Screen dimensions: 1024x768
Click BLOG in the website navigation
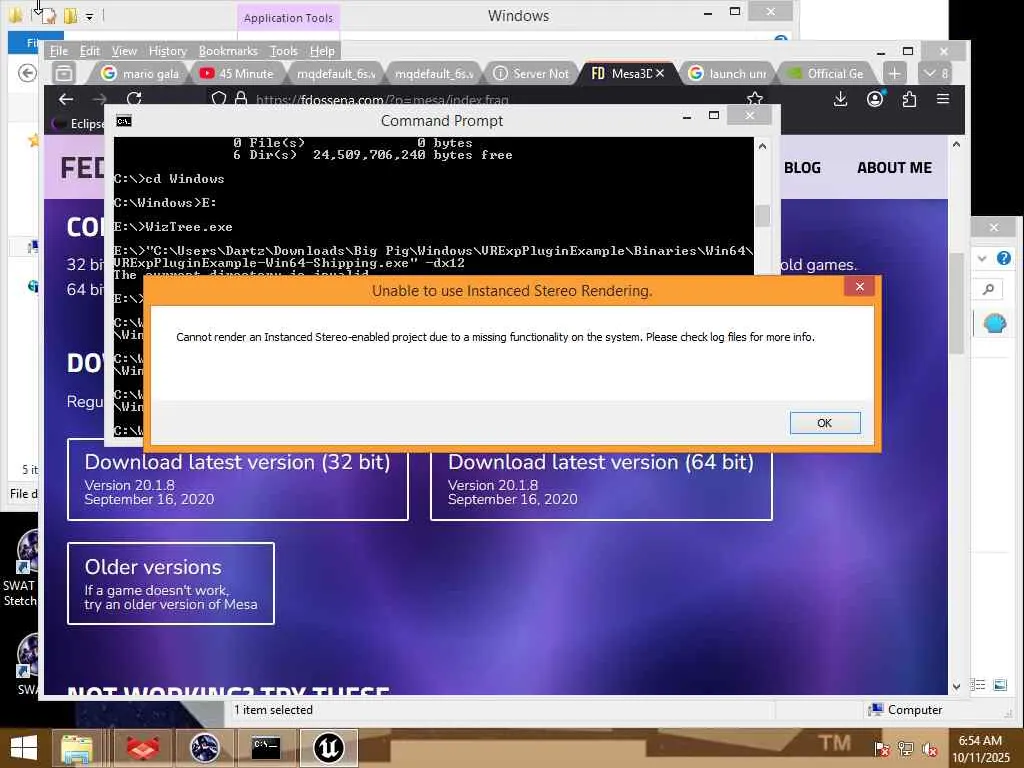[802, 168]
